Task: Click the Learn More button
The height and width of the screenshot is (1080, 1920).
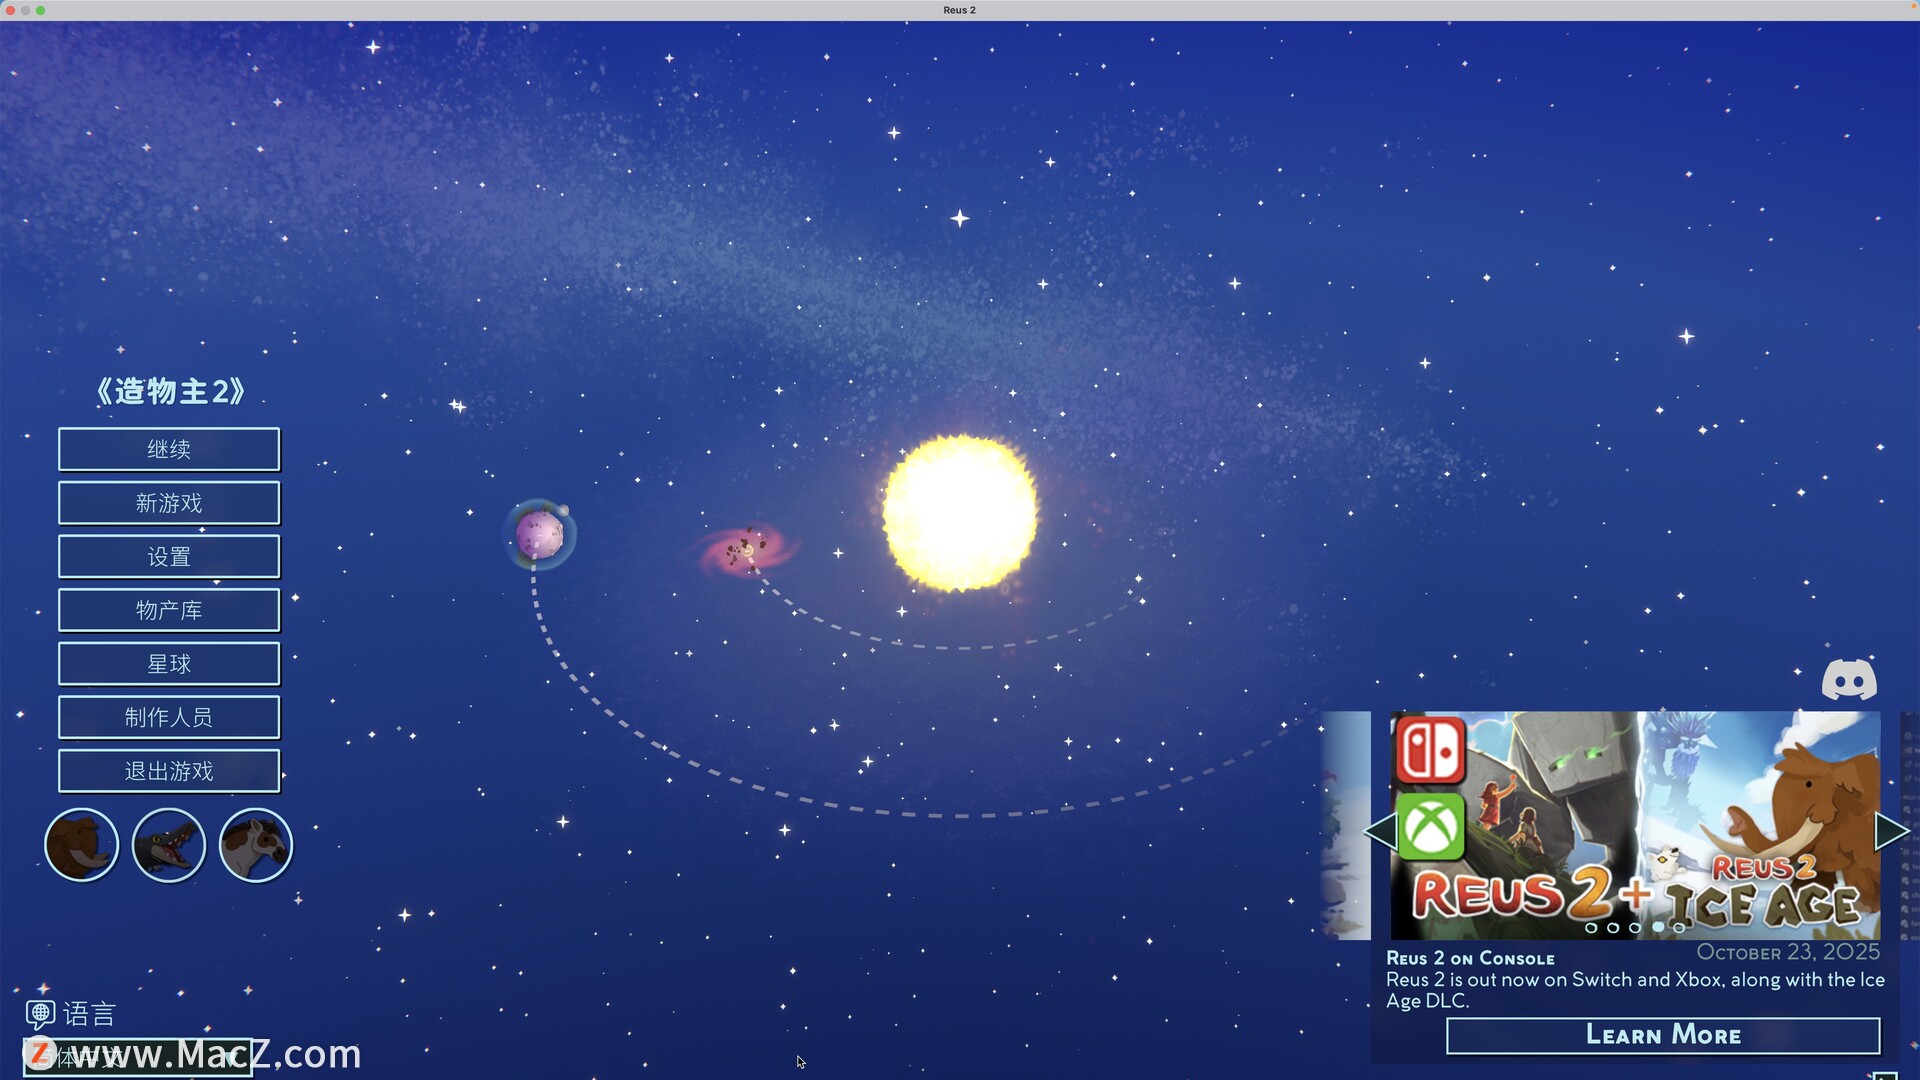Action: point(1662,1035)
